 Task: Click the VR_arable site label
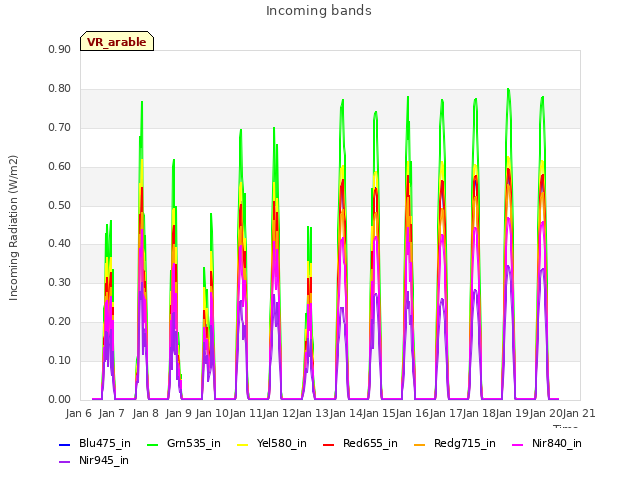pos(117,41)
